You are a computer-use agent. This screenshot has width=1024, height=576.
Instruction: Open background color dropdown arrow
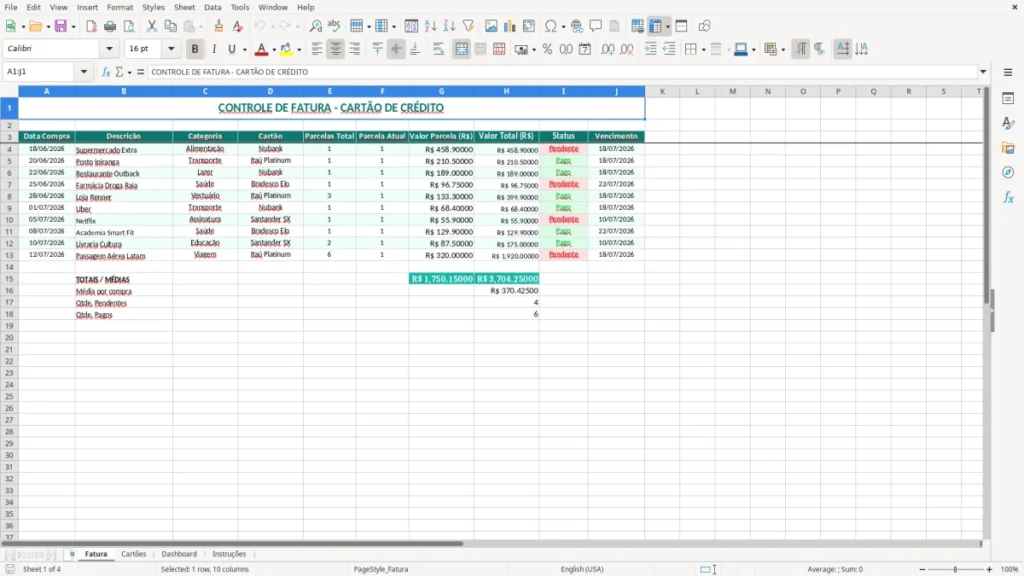pos(299,49)
